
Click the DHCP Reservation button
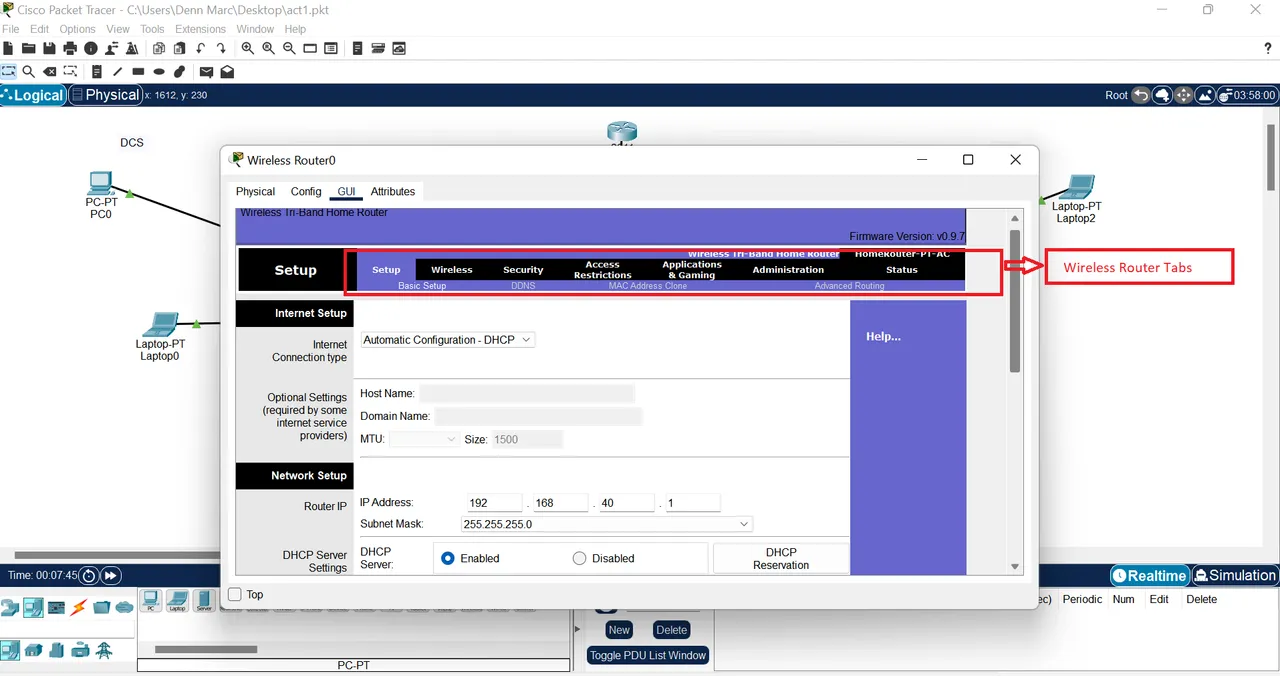click(781, 558)
